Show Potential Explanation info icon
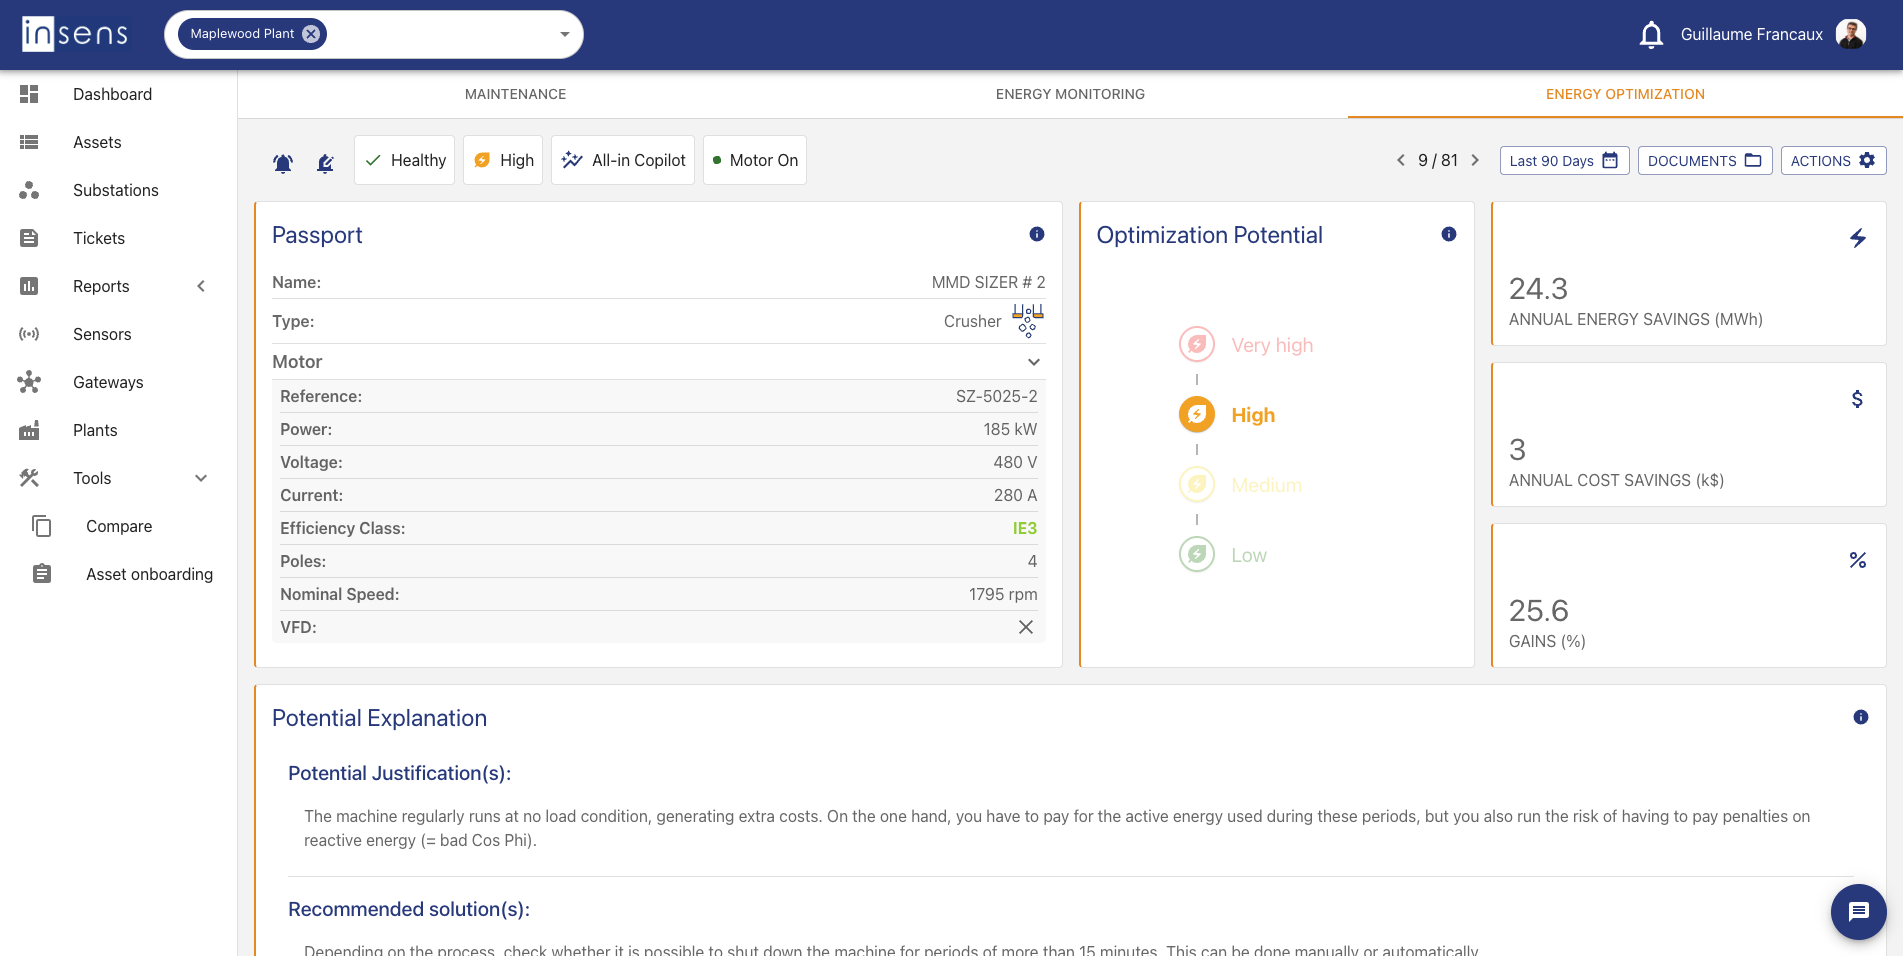 click(1861, 717)
